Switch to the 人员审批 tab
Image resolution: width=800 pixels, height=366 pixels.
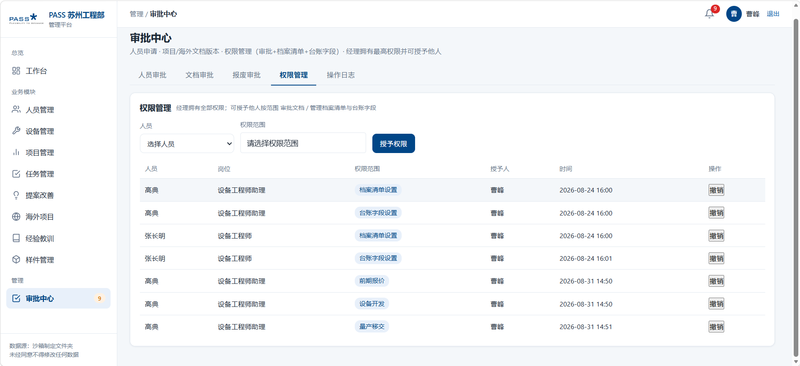[152, 75]
